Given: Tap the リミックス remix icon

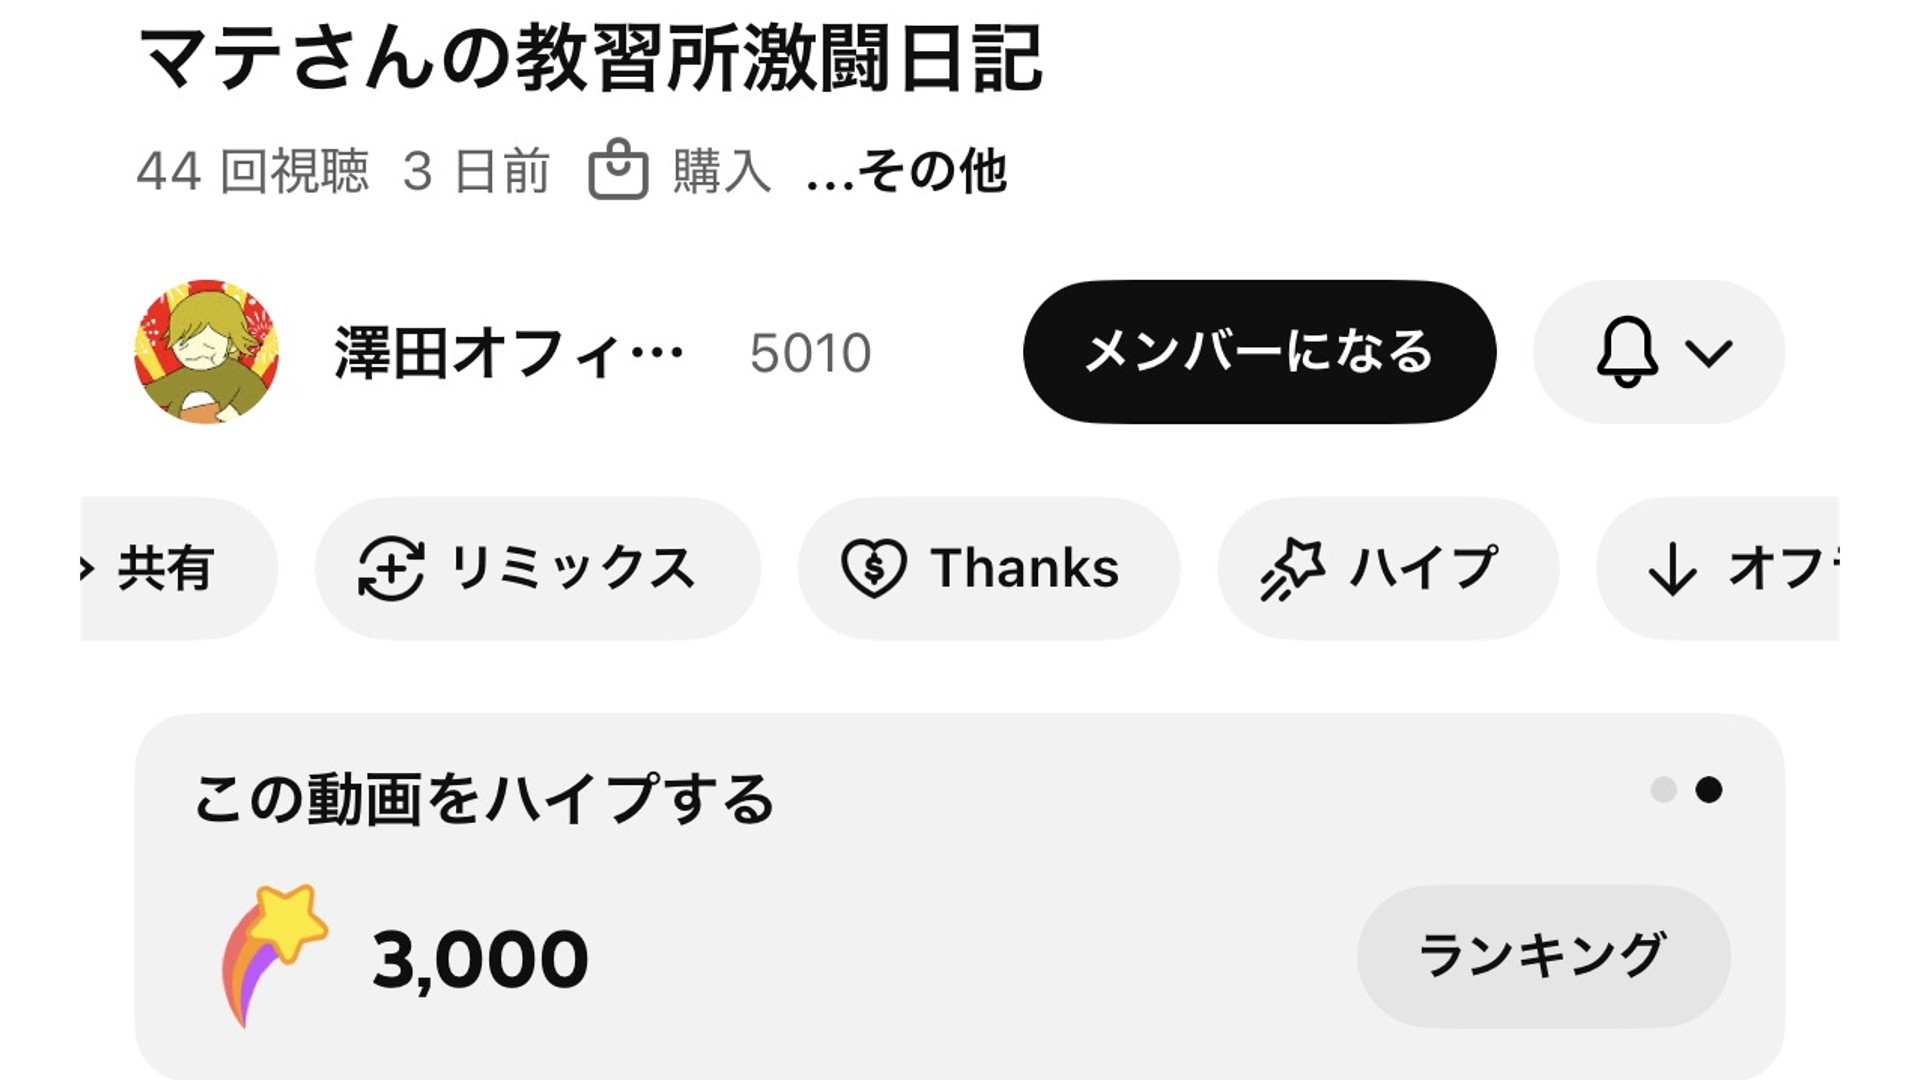Looking at the screenshot, I should click(x=391, y=568).
